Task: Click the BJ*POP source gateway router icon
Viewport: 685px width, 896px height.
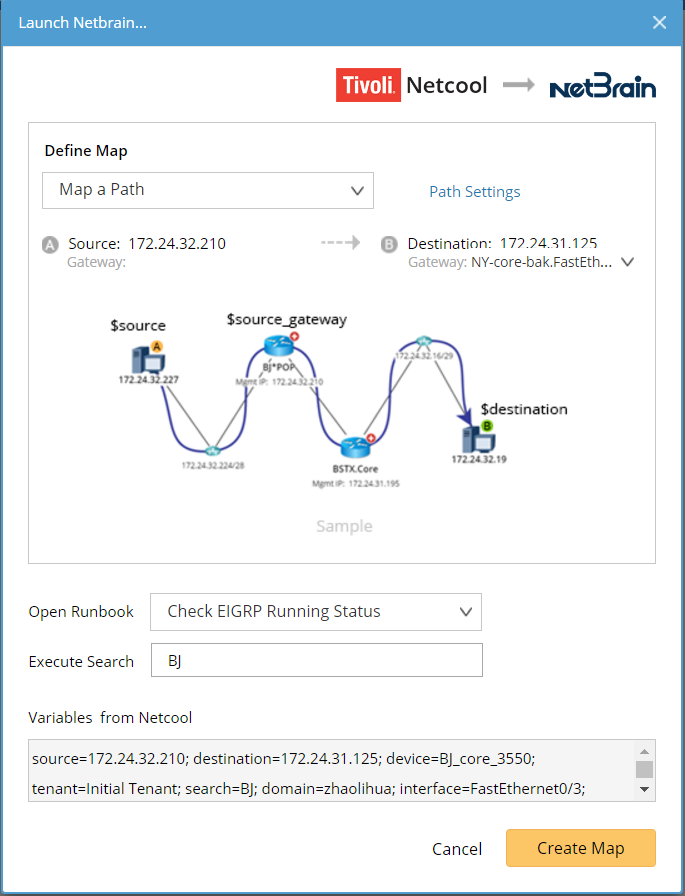Action: coord(276,346)
